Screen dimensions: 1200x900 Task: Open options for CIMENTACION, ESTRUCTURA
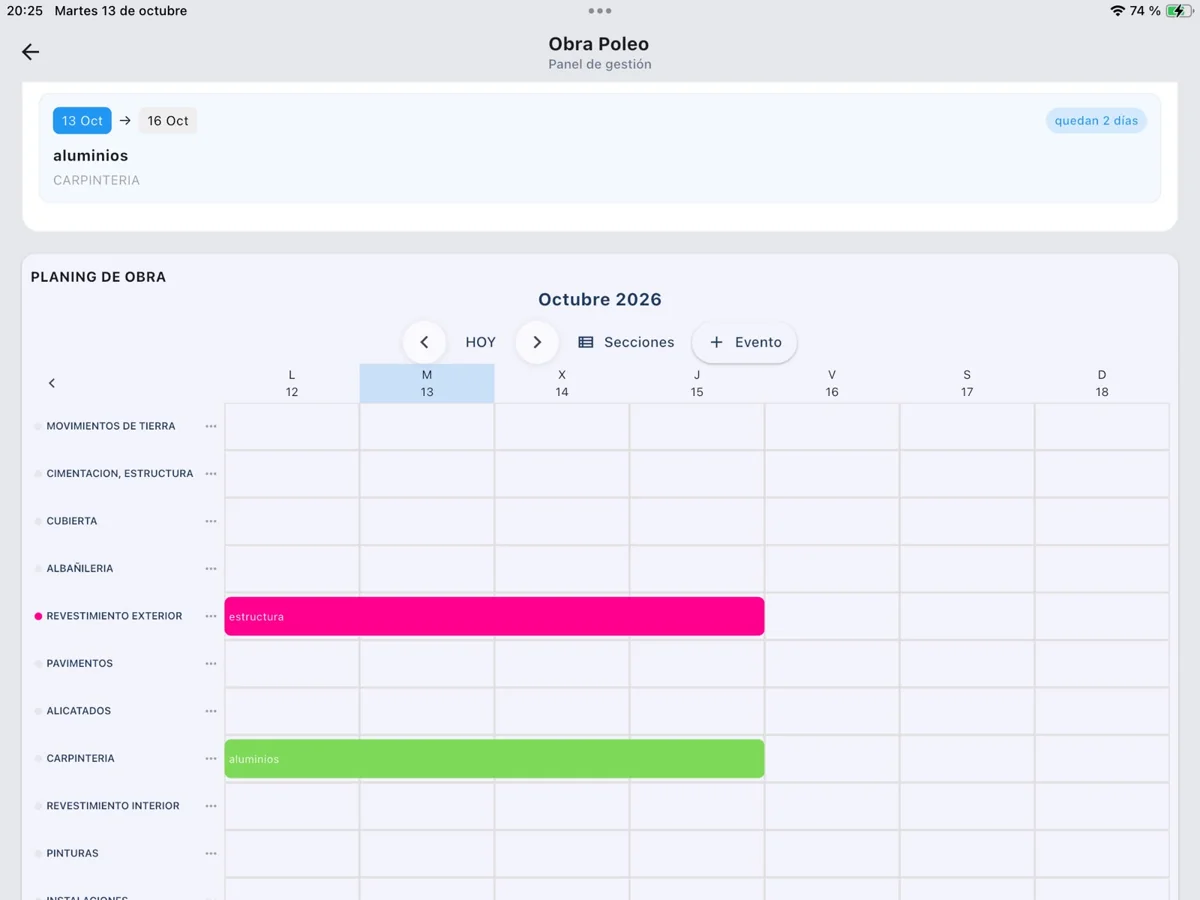[x=211, y=474]
